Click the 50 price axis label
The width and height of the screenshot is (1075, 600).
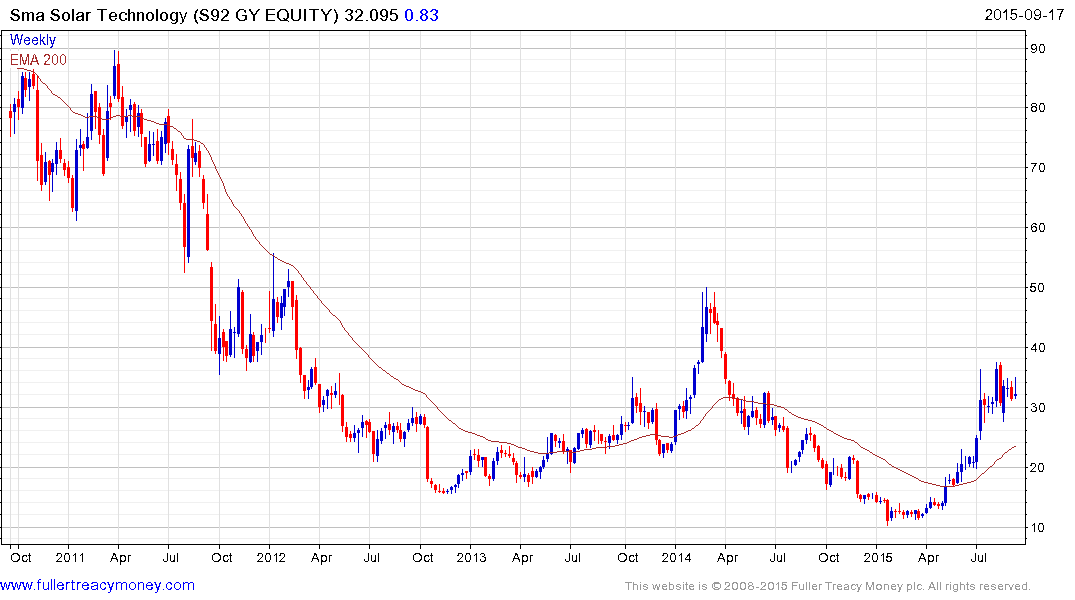(x=1037, y=287)
